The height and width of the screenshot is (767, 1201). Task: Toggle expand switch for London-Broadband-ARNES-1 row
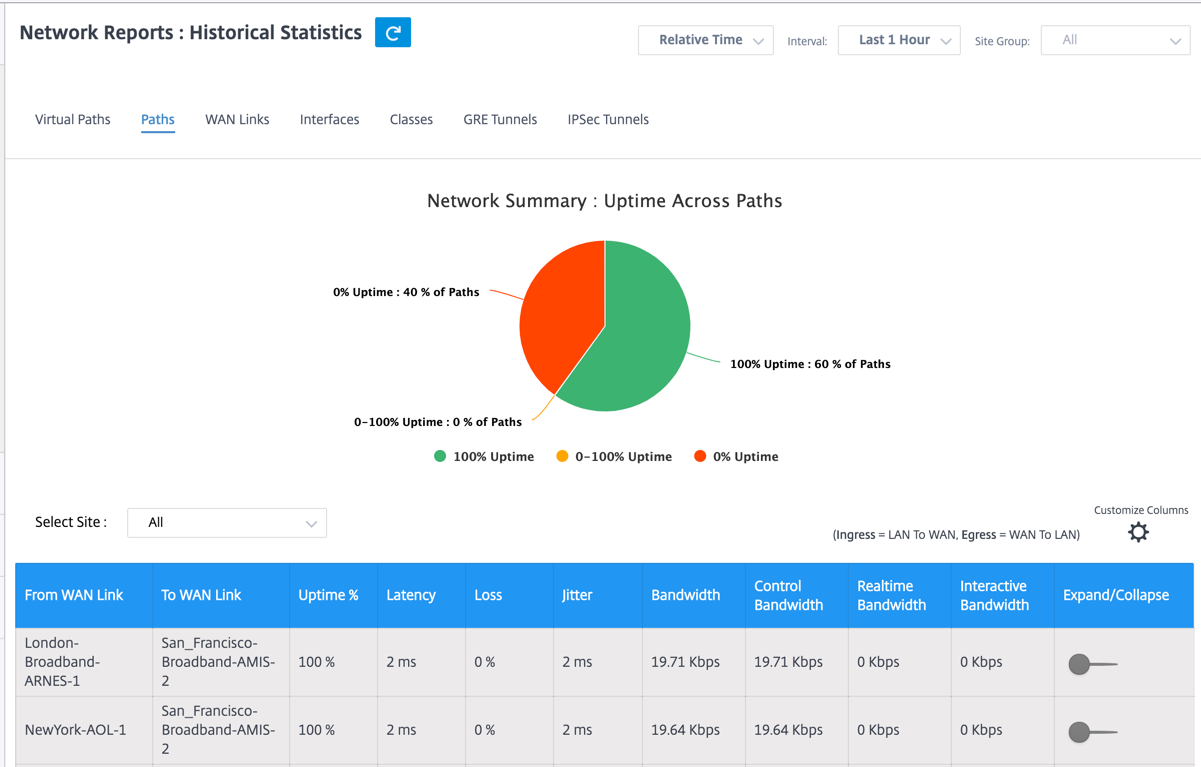point(1092,664)
